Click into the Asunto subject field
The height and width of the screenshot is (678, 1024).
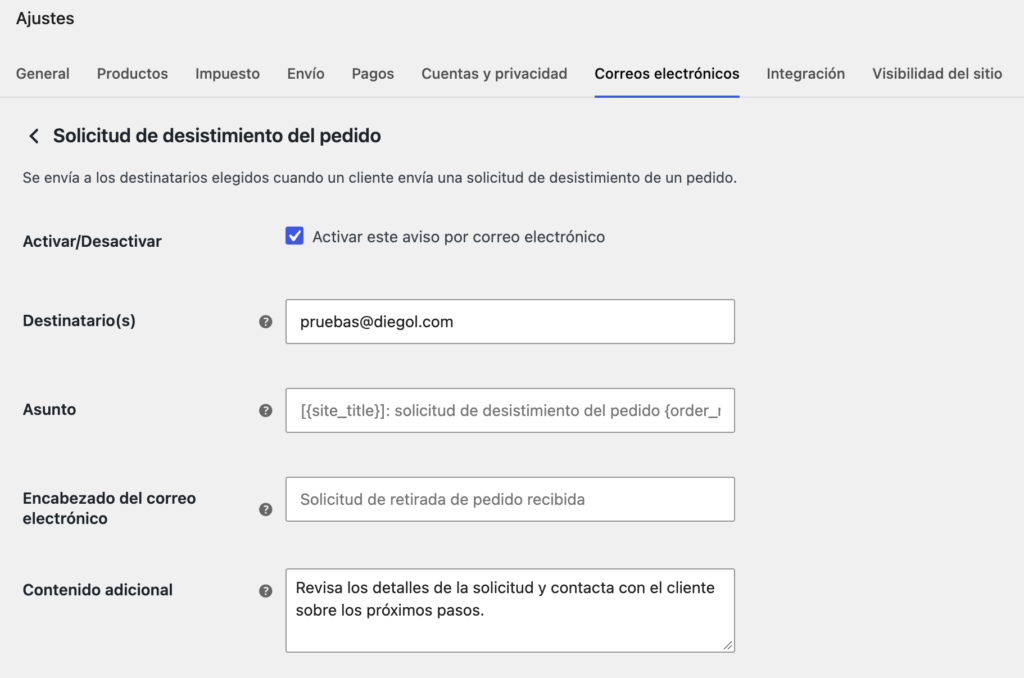[x=510, y=410]
